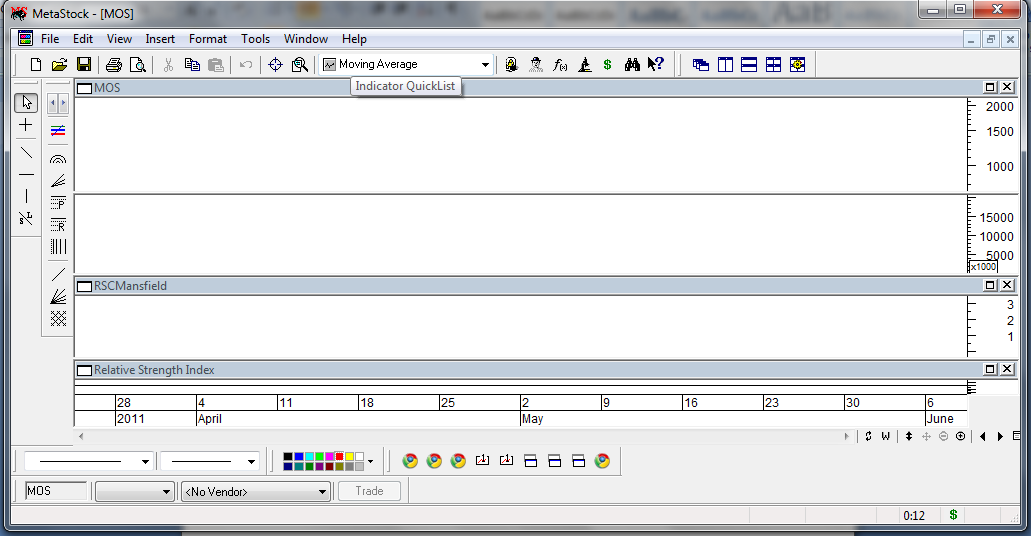Expand the Moving Average indicator dropdown
Viewport: 1031px width, 536px height.
tap(485, 64)
